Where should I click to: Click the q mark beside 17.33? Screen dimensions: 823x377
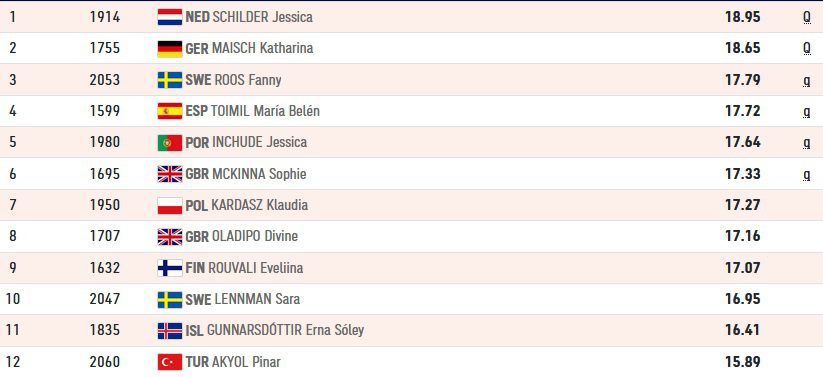pos(807,175)
